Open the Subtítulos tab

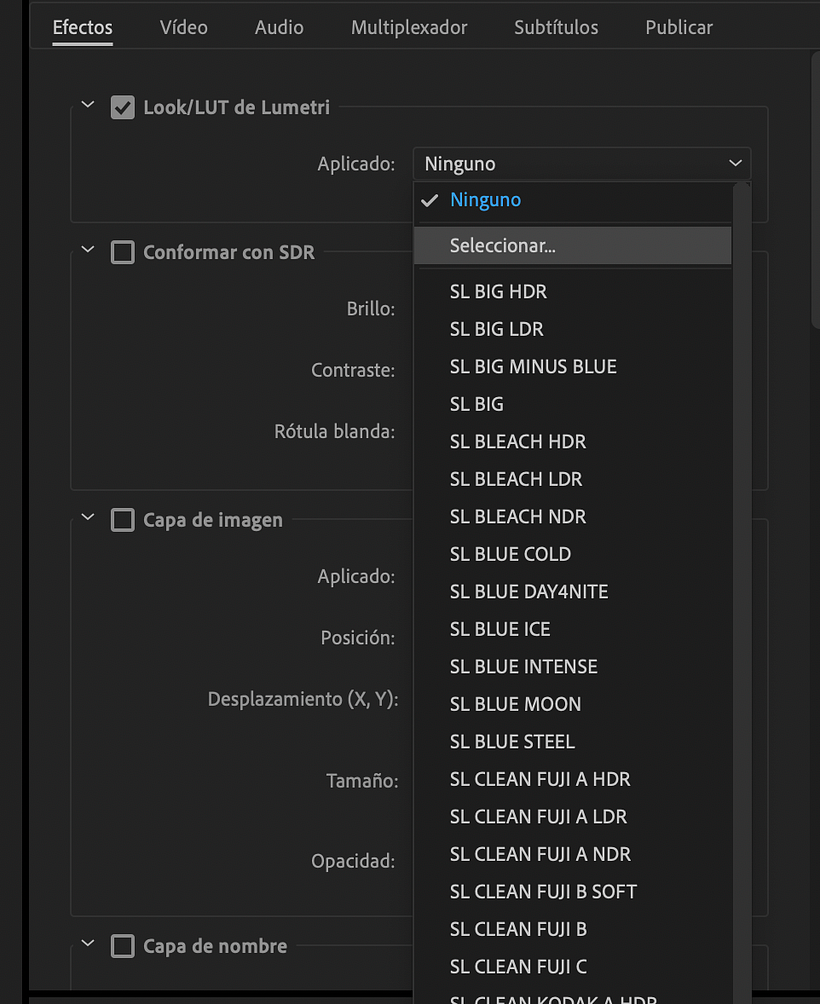tap(556, 28)
